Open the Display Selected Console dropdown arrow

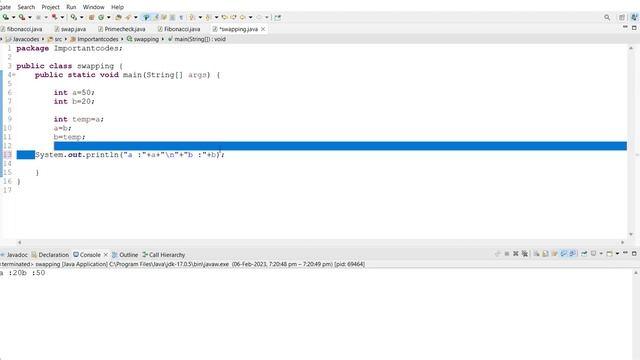[x=601, y=254]
